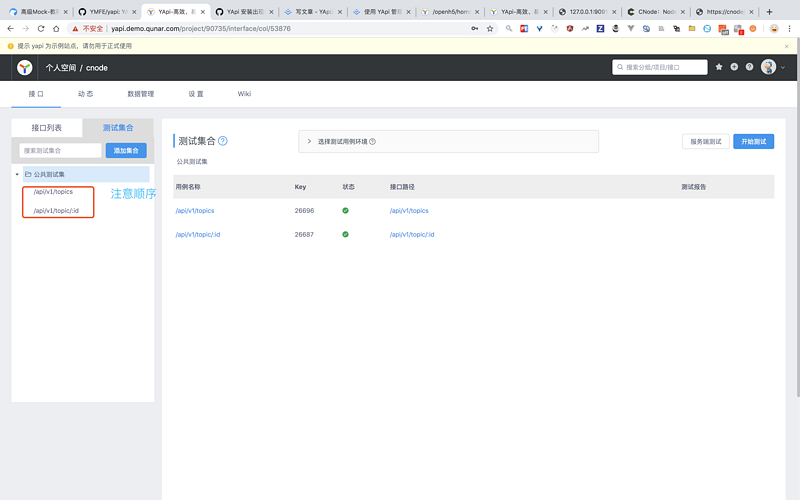Open the user avatar menu

[x=769, y=67]
